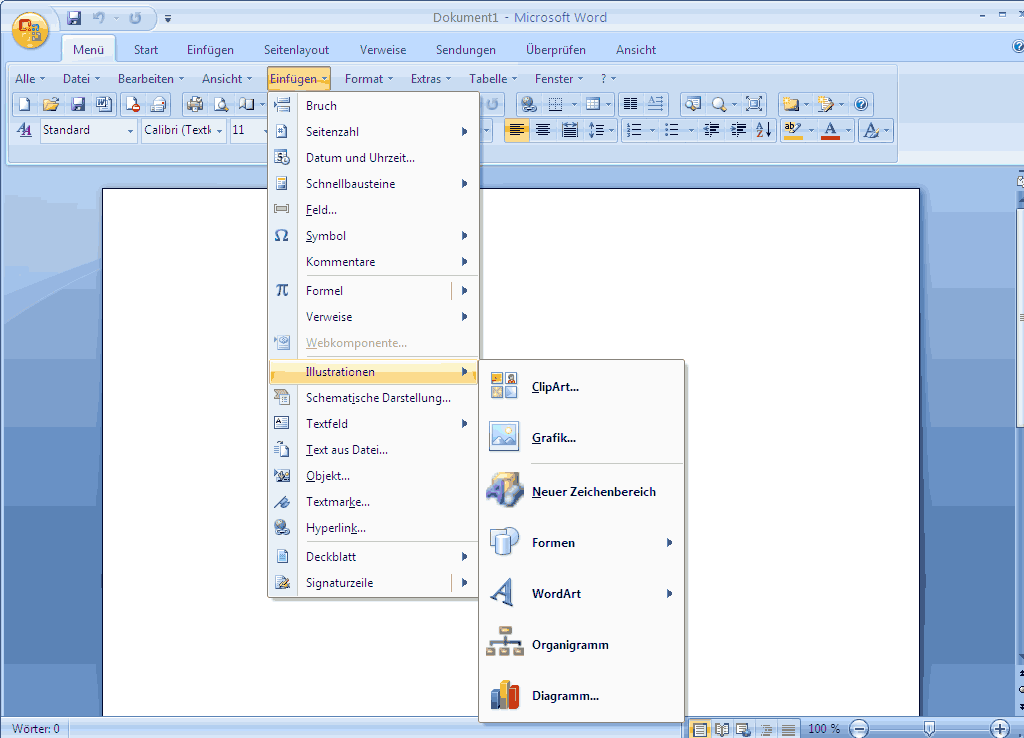Toggle Justify distributed alignment
The image size is (1024, 738).
pos(569,130)
